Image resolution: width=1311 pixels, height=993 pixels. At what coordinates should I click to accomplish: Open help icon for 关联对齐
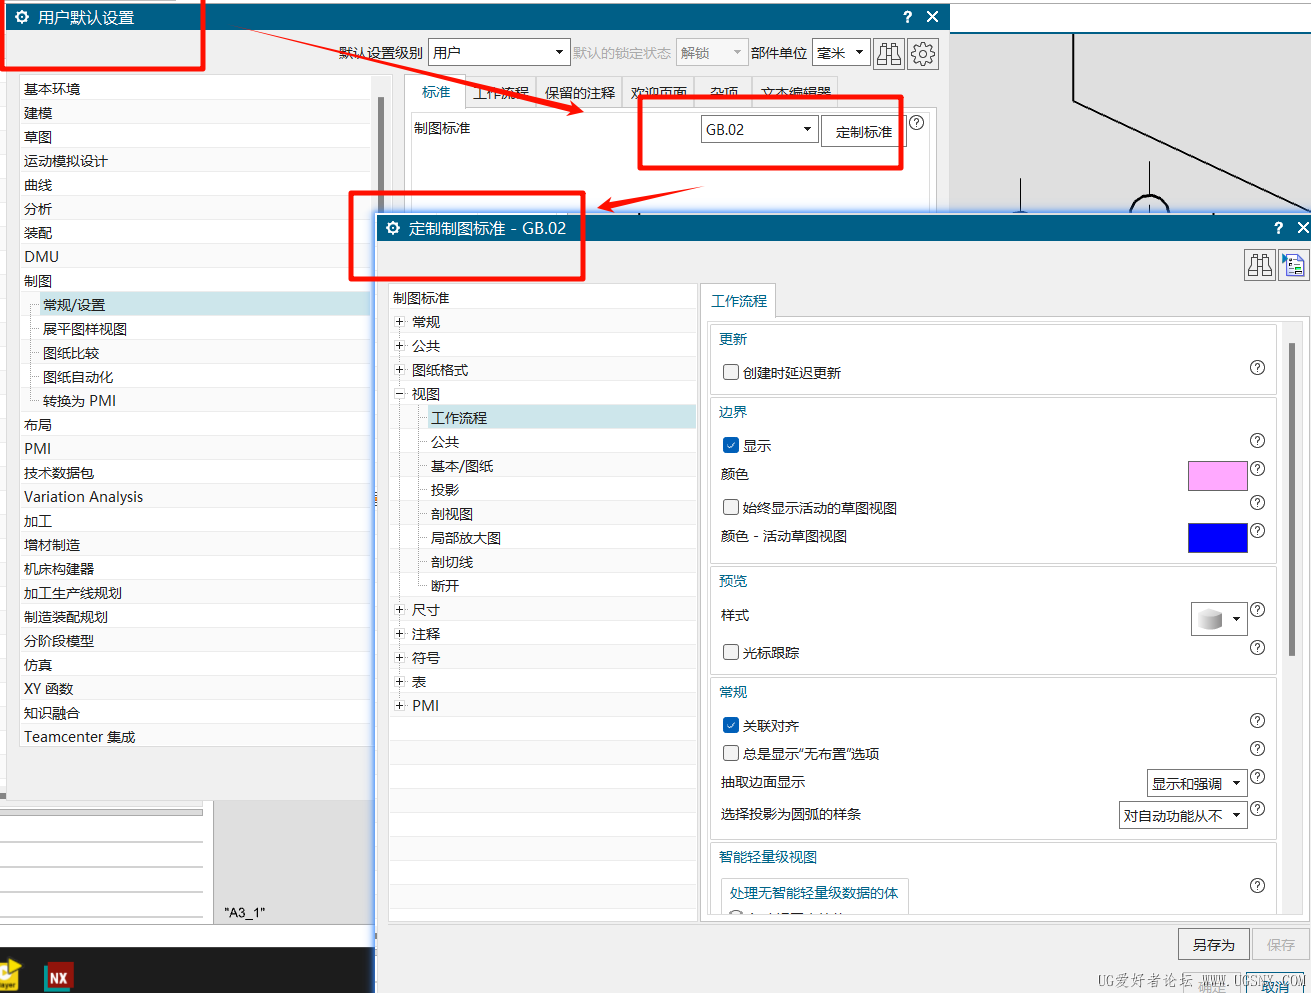click(x=1257, y=721)
